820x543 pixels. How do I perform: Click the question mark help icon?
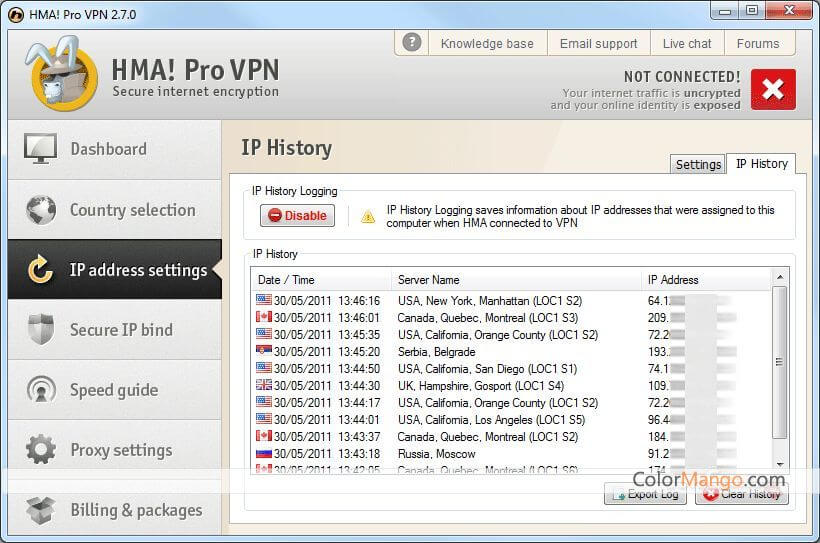pyautogui.click(x=411, y=43)
